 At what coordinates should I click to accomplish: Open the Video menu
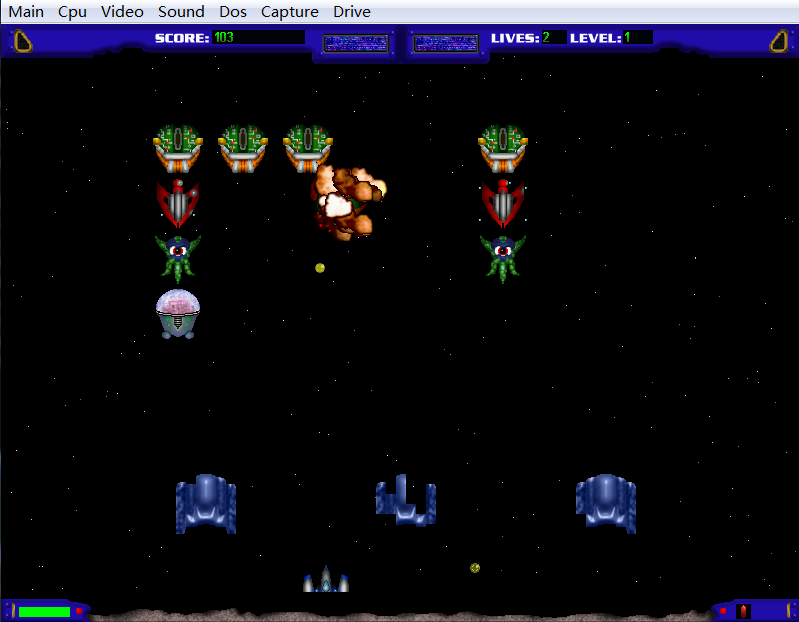(122, 11)
